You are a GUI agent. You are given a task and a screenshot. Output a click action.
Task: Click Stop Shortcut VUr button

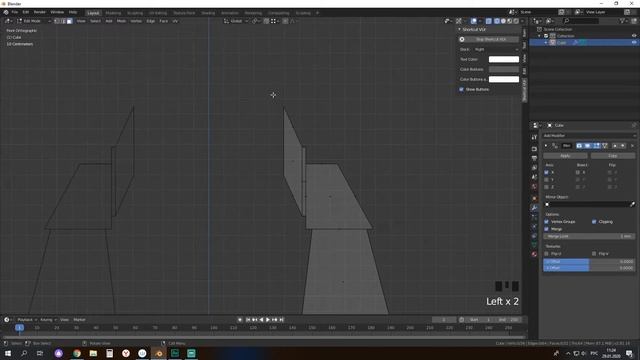[489, 39]
